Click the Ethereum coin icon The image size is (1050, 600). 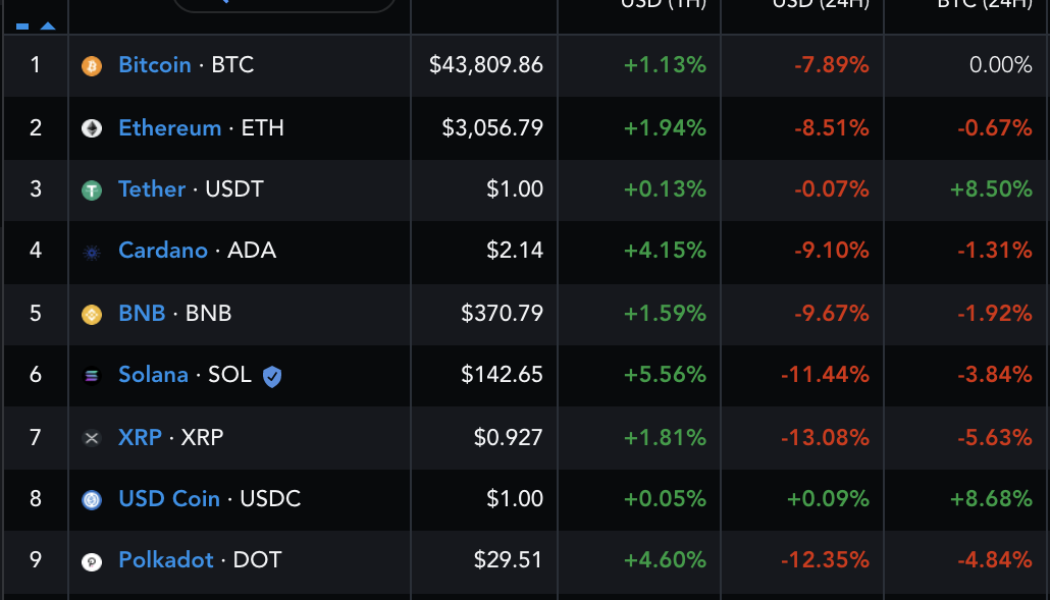pyautogui.click(x=92, y=127)
